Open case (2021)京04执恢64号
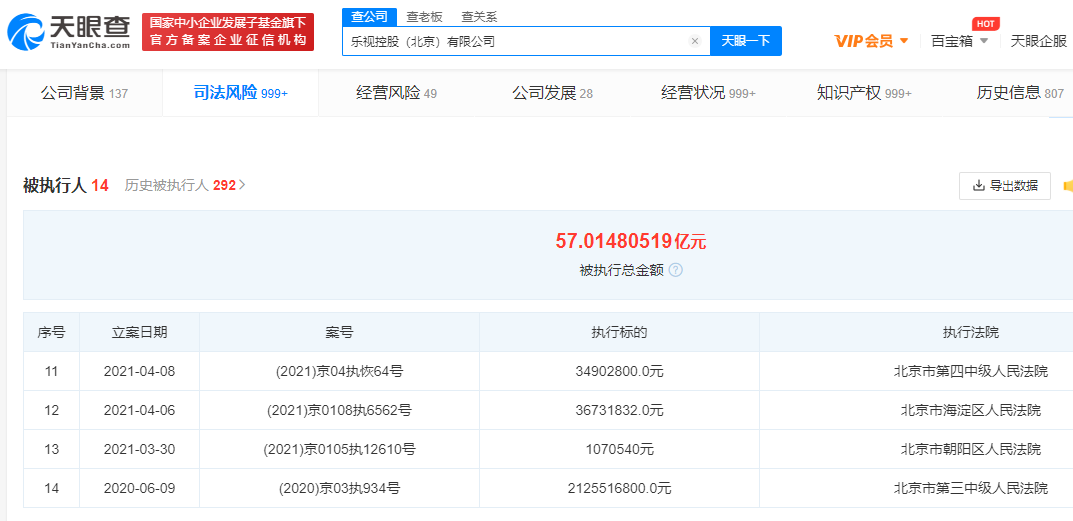Viewport: 1073px width, 521px height. pyautogui.click(x=339, y=372)
